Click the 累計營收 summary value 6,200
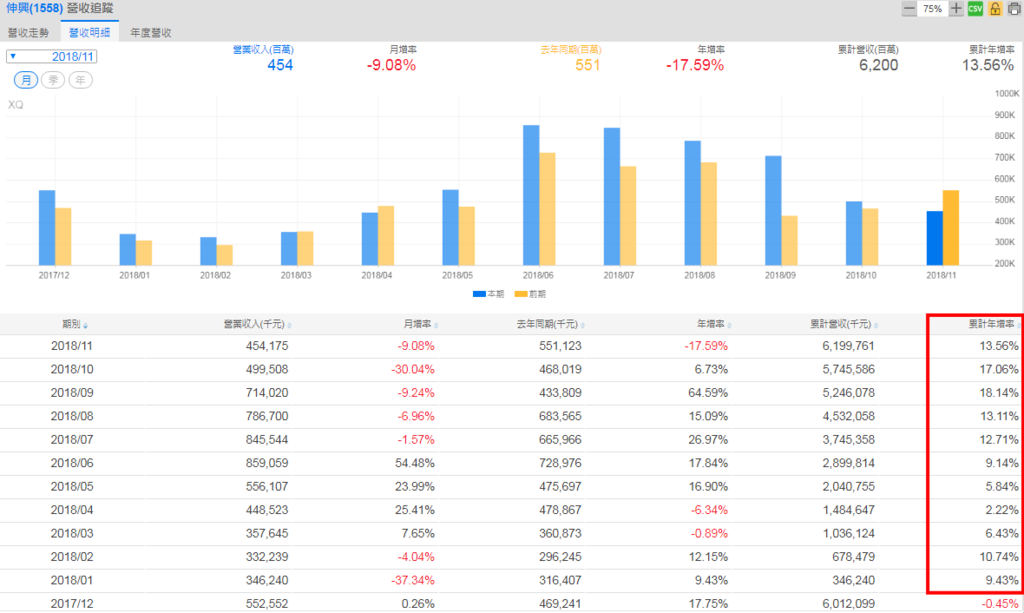The width and height of the screenshot is (1024, 613). (x=878, y=65)
